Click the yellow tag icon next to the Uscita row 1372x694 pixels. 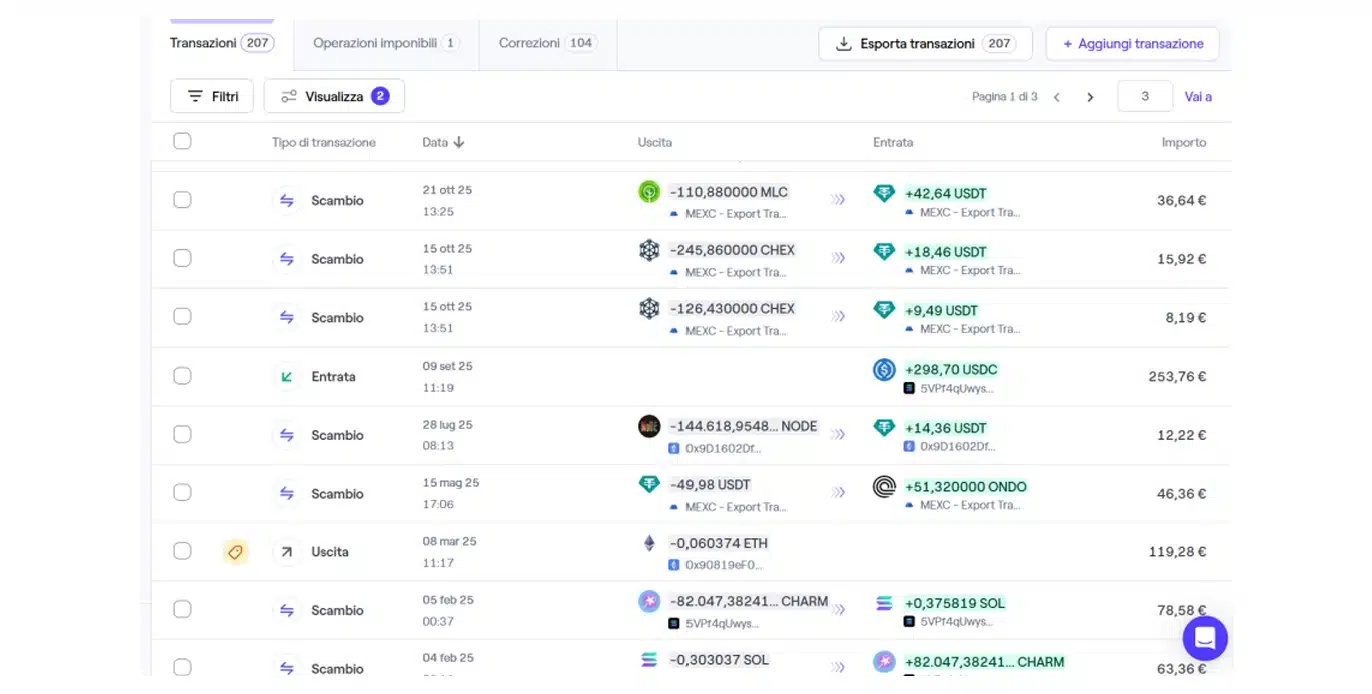click(236, 551)
